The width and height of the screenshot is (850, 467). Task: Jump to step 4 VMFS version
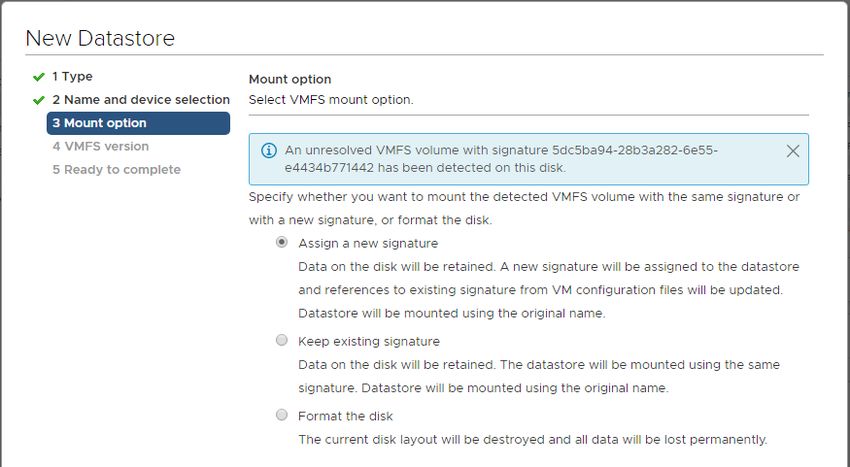pos(100,146)
